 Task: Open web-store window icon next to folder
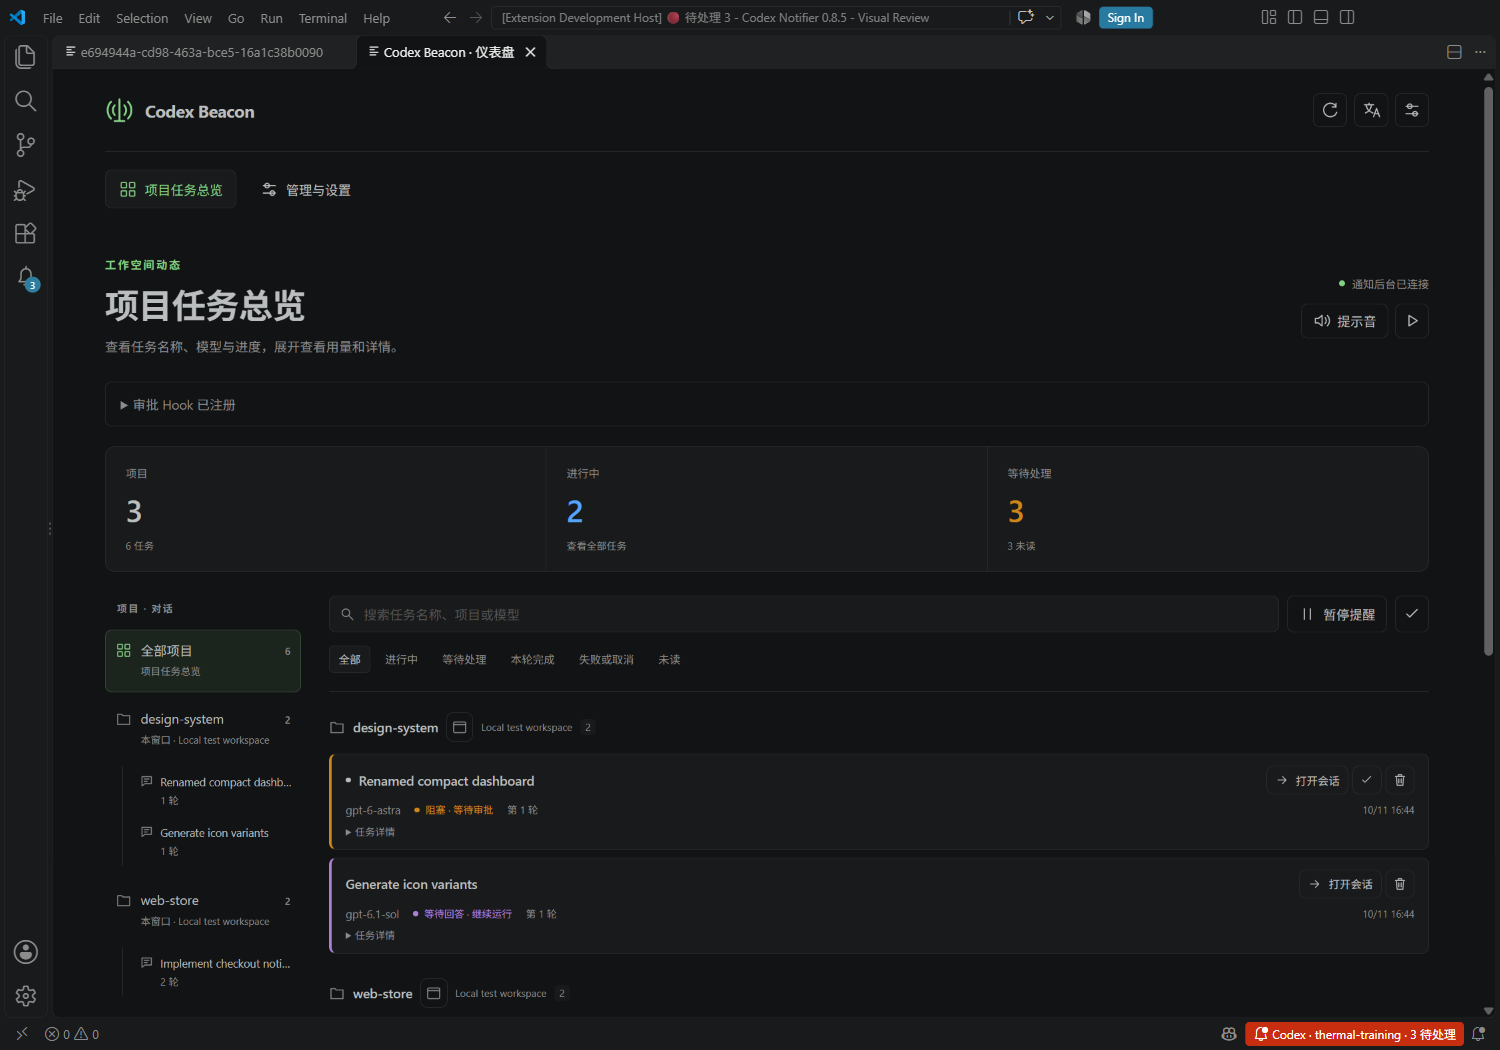(433, 993)
